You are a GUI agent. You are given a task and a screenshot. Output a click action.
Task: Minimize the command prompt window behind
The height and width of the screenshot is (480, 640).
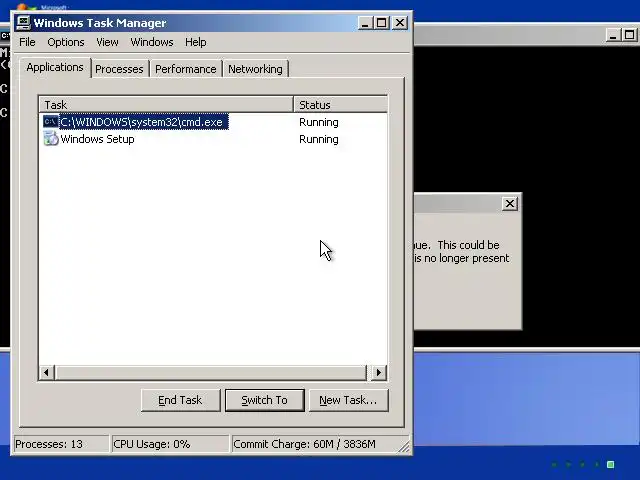(x=613, y=35)
